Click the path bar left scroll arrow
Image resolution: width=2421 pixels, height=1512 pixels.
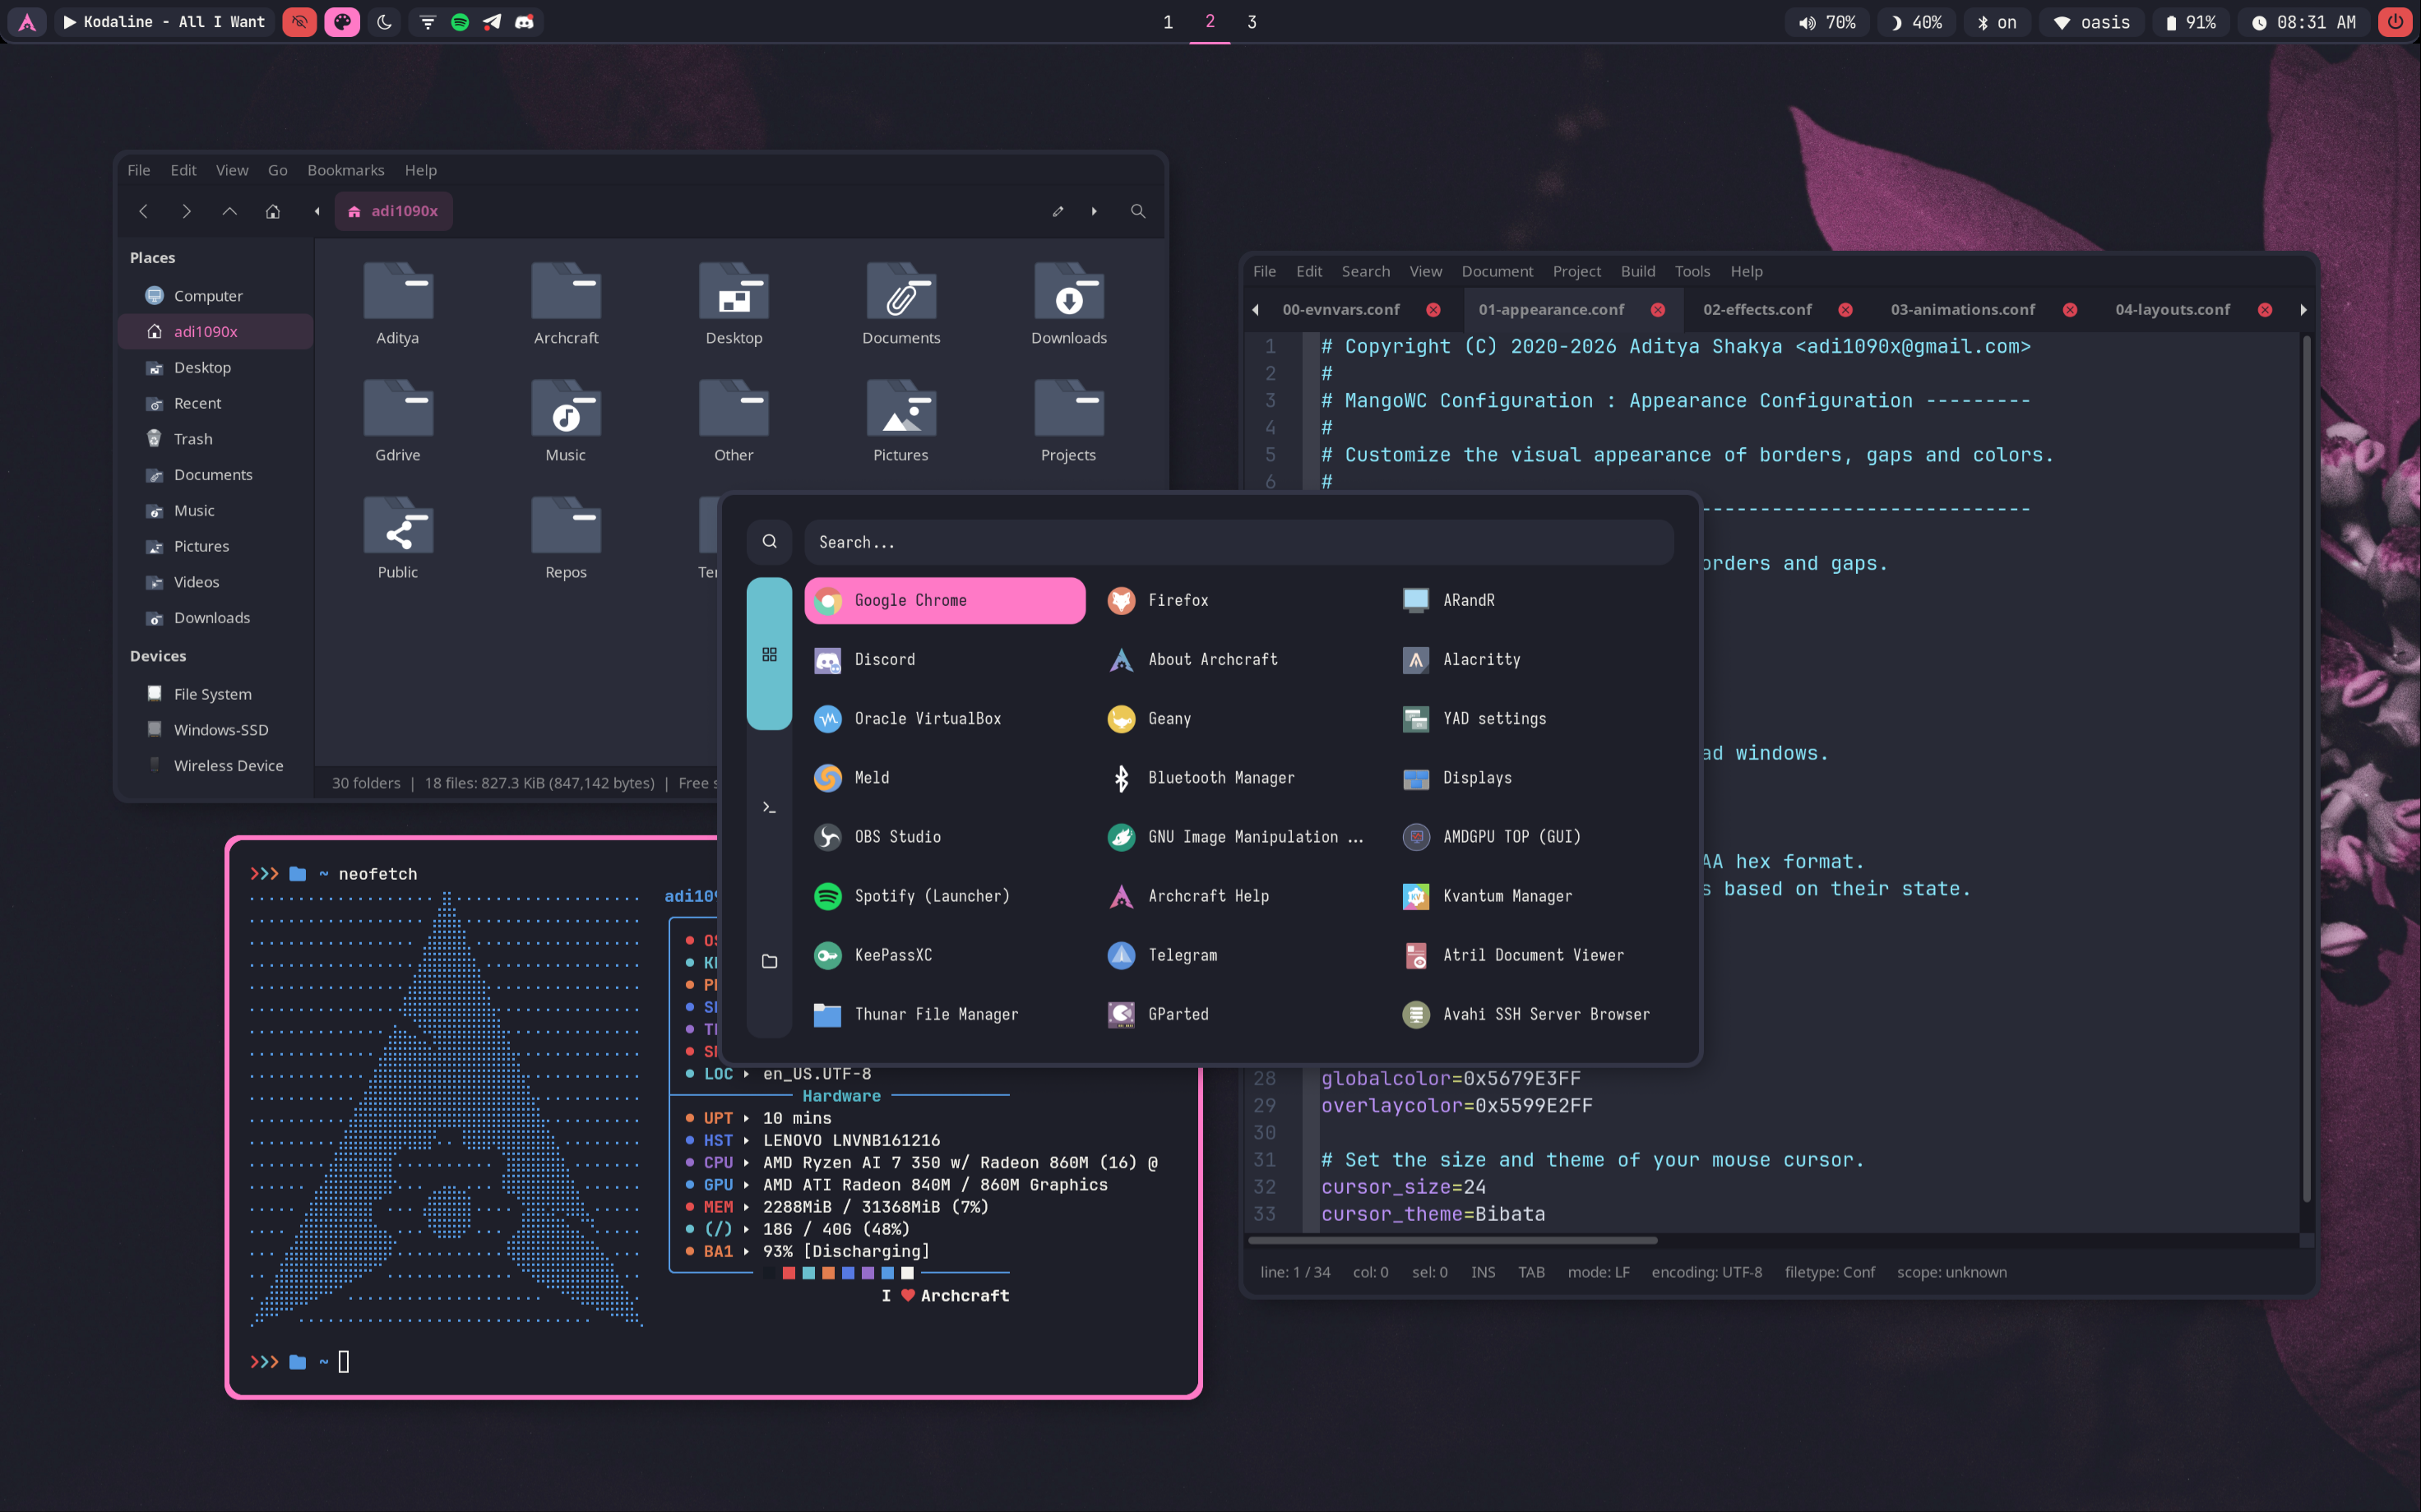317,211
